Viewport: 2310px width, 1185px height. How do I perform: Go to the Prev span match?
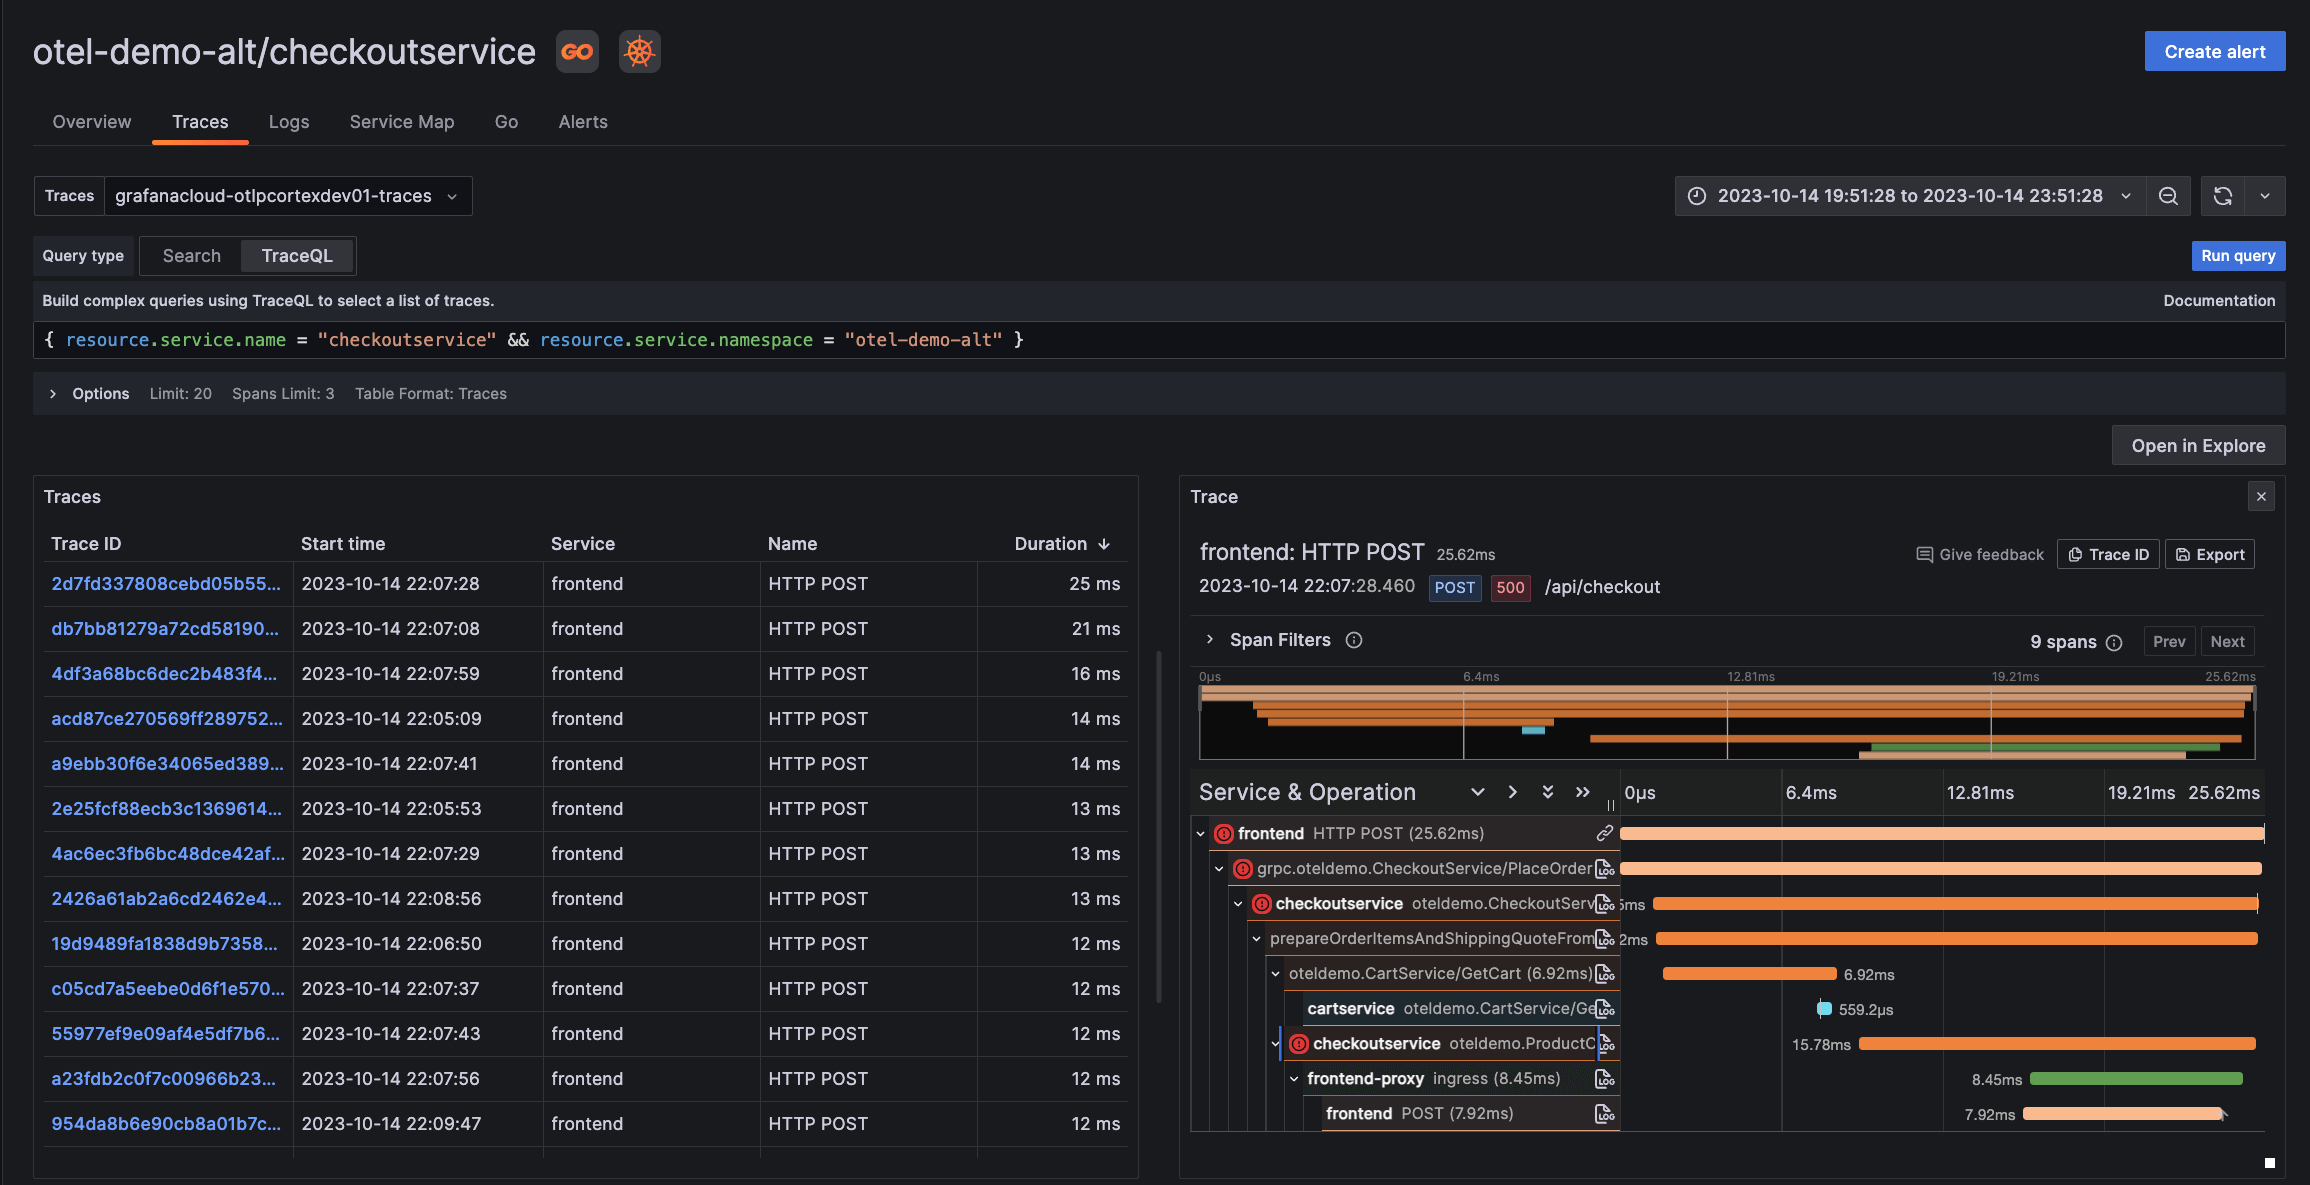pos(2169,642)
